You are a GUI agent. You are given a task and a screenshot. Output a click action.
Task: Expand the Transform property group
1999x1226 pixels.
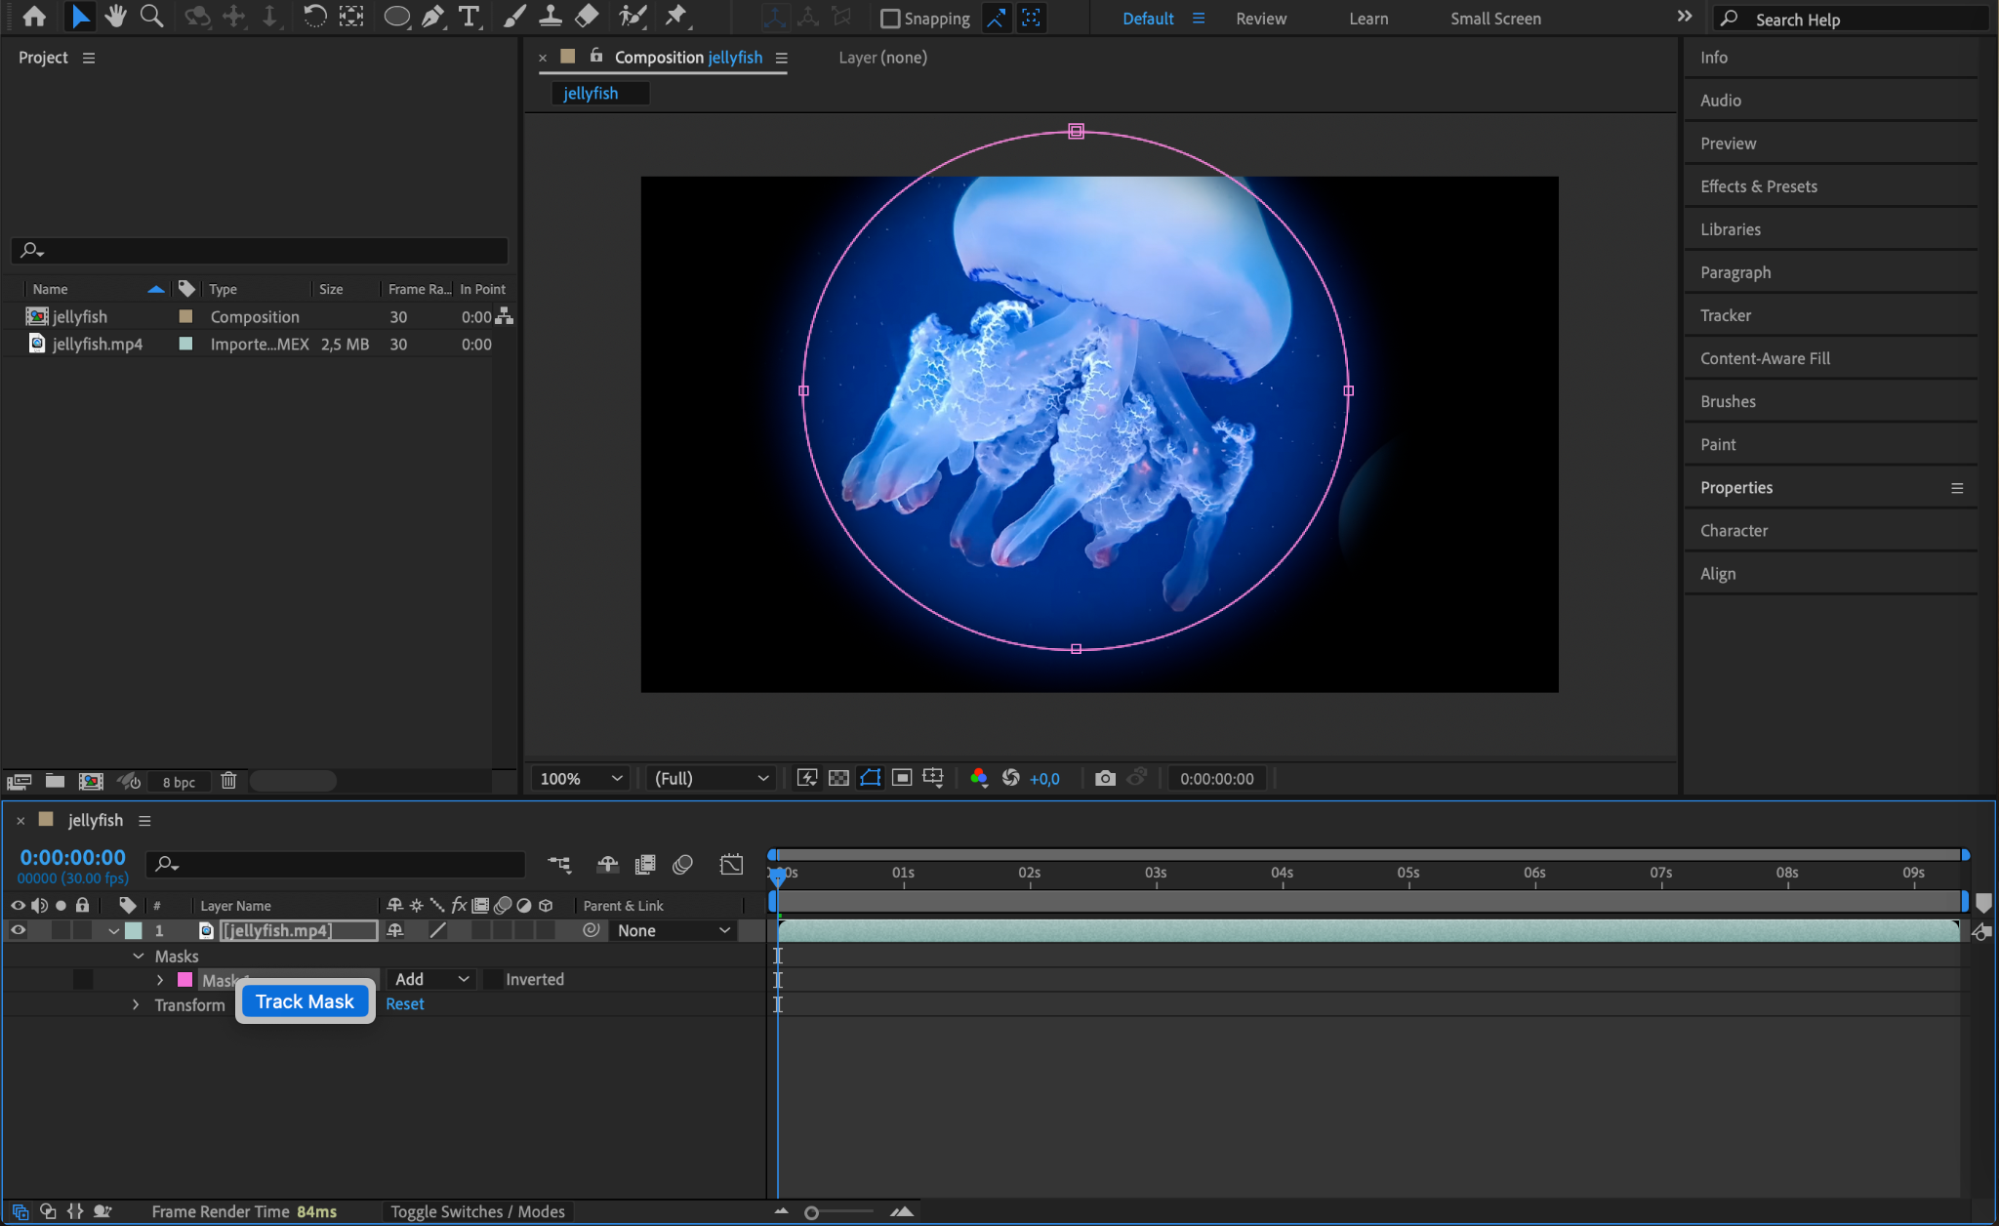click(x=136, y=1004)
